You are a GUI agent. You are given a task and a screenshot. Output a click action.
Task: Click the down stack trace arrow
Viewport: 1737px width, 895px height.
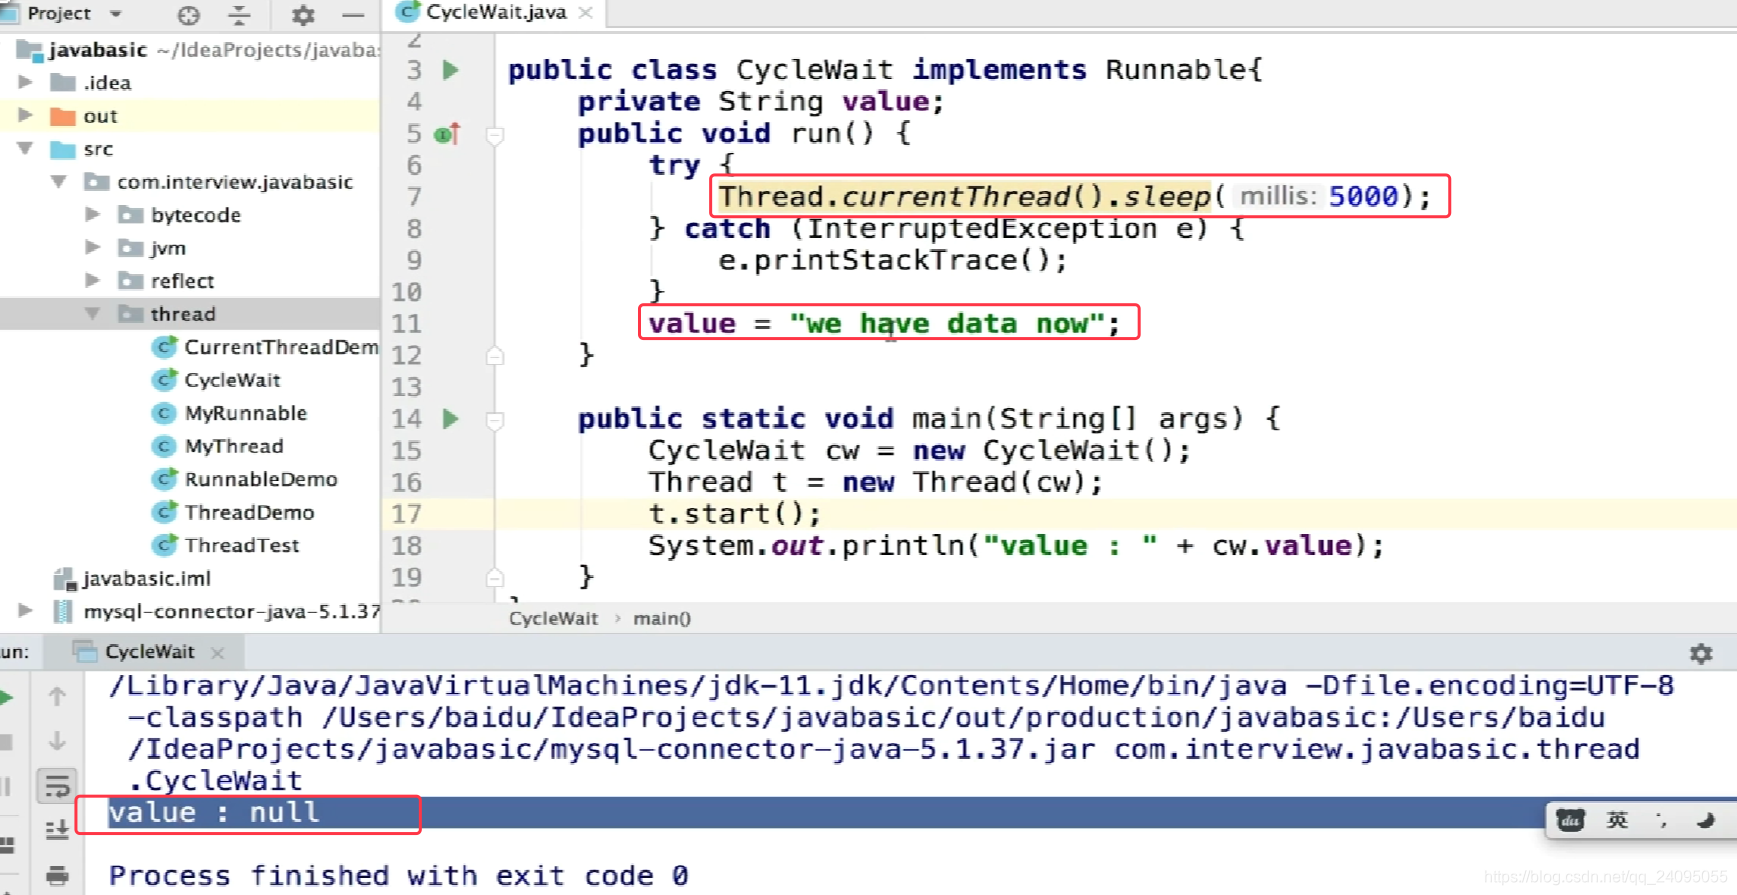(57, 741)
